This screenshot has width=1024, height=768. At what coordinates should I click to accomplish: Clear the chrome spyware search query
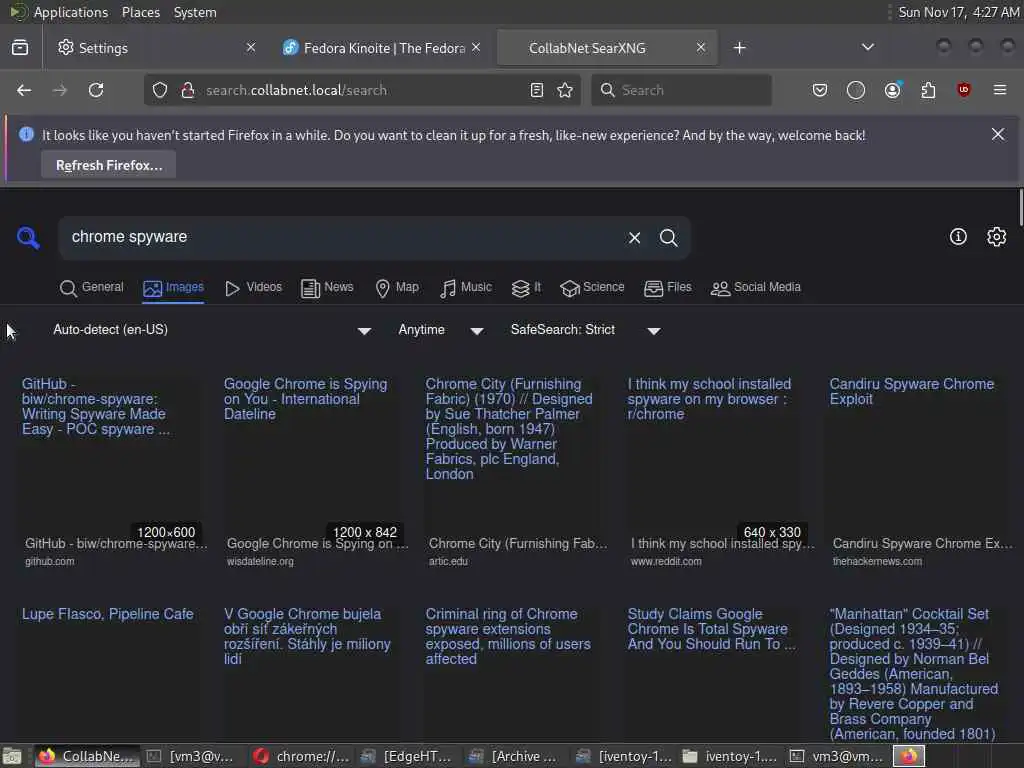coord(634,238)
